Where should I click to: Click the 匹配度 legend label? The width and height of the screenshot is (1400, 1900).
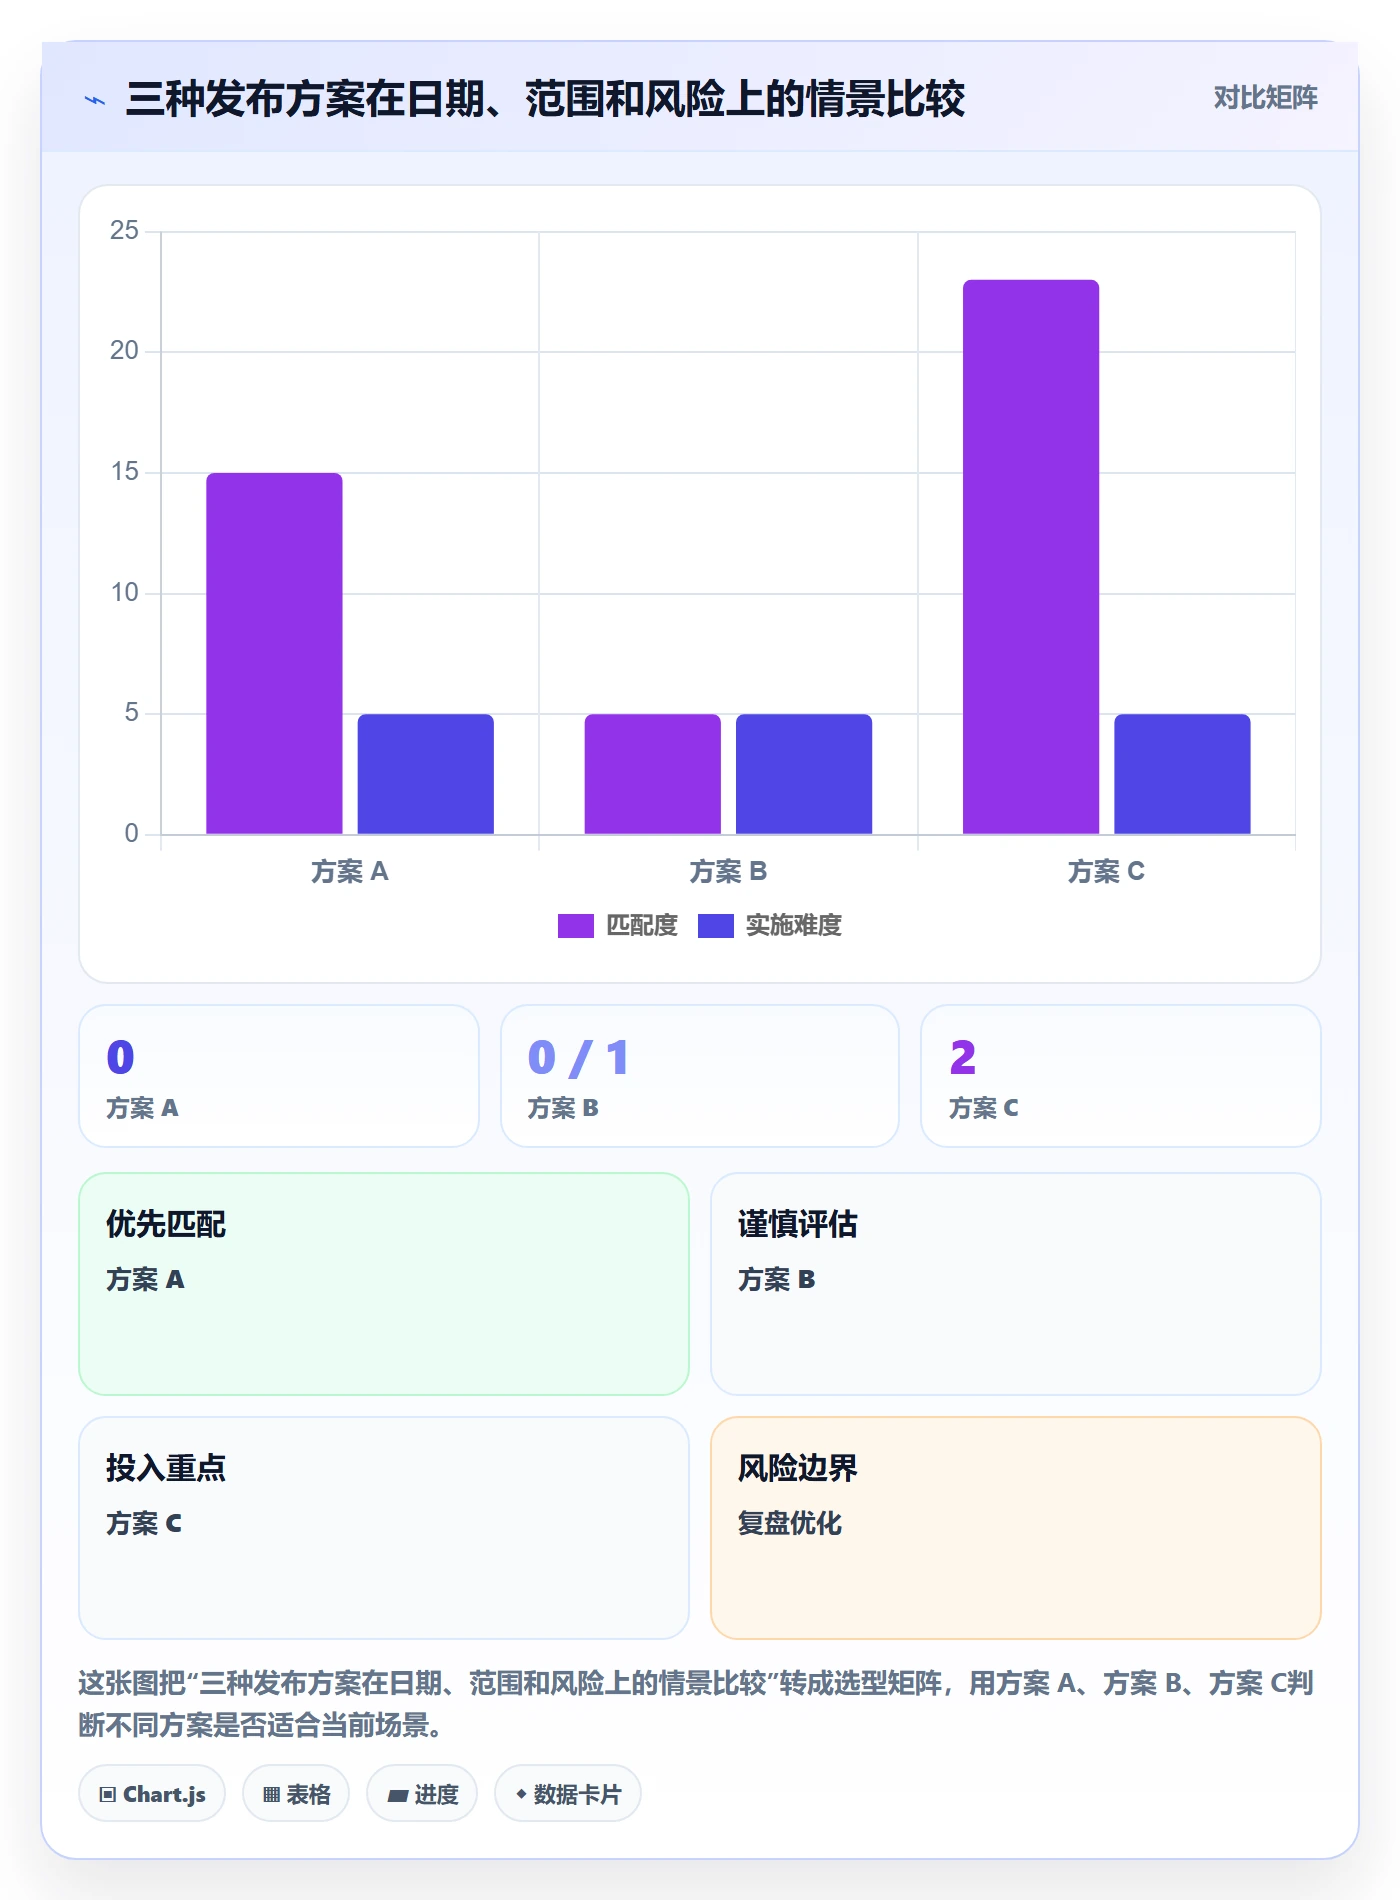pos(642,926)
